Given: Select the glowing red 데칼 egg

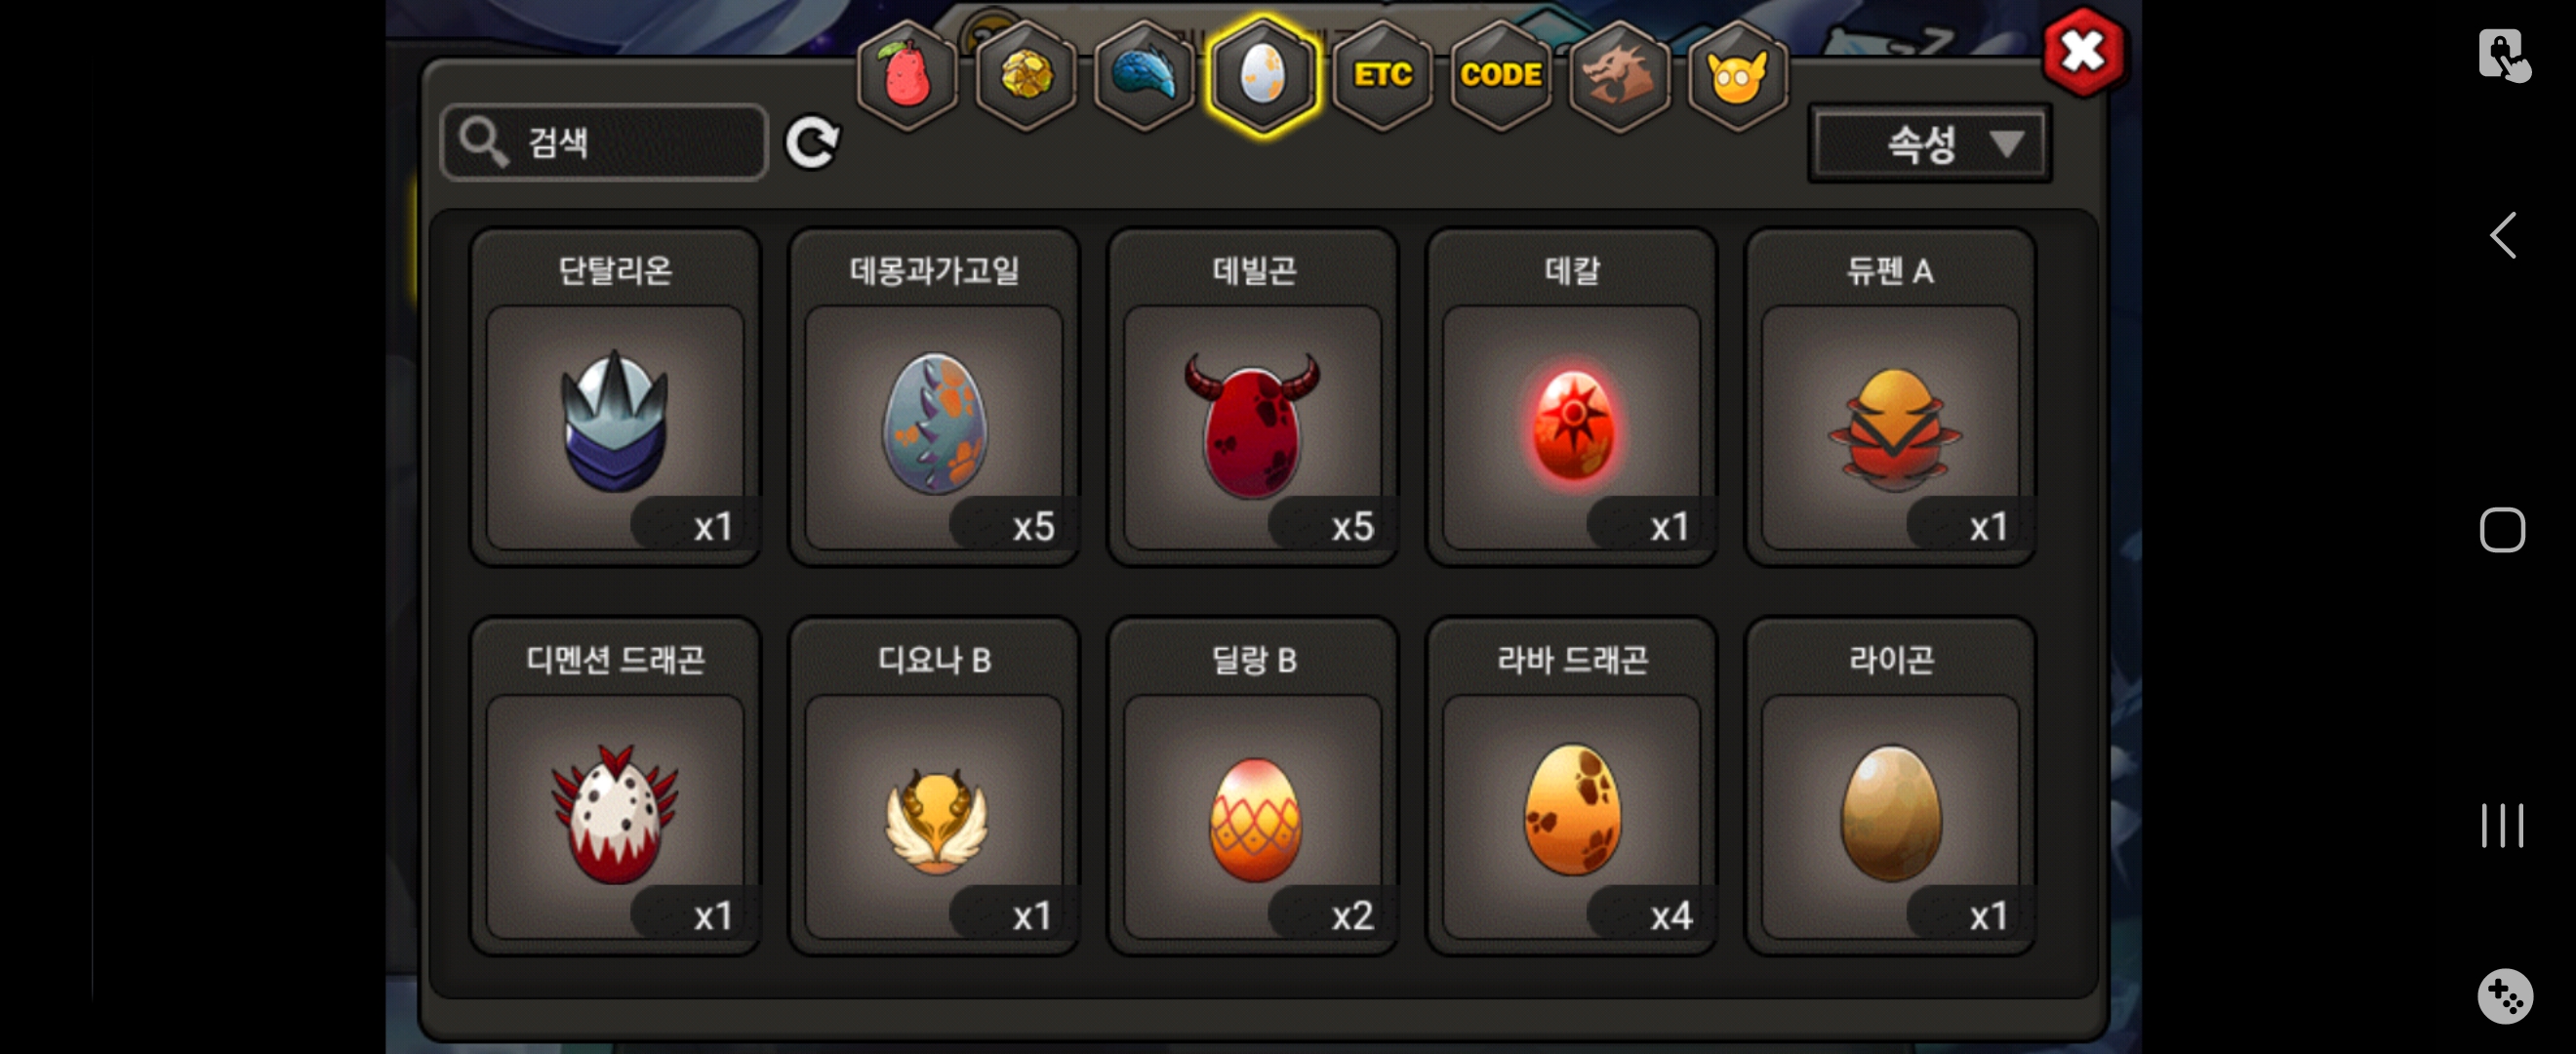Looking at the screenshot, I should coord(1572,397).
